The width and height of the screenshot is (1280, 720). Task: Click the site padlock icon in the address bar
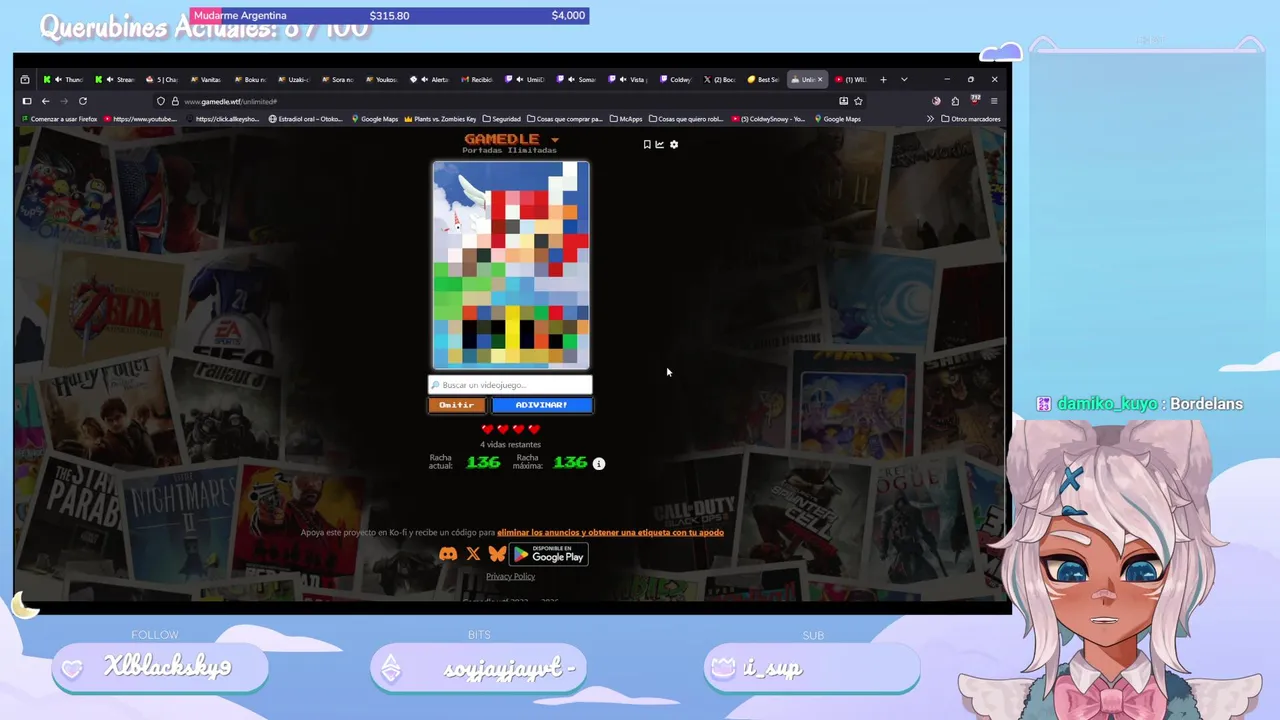(174, 101)
